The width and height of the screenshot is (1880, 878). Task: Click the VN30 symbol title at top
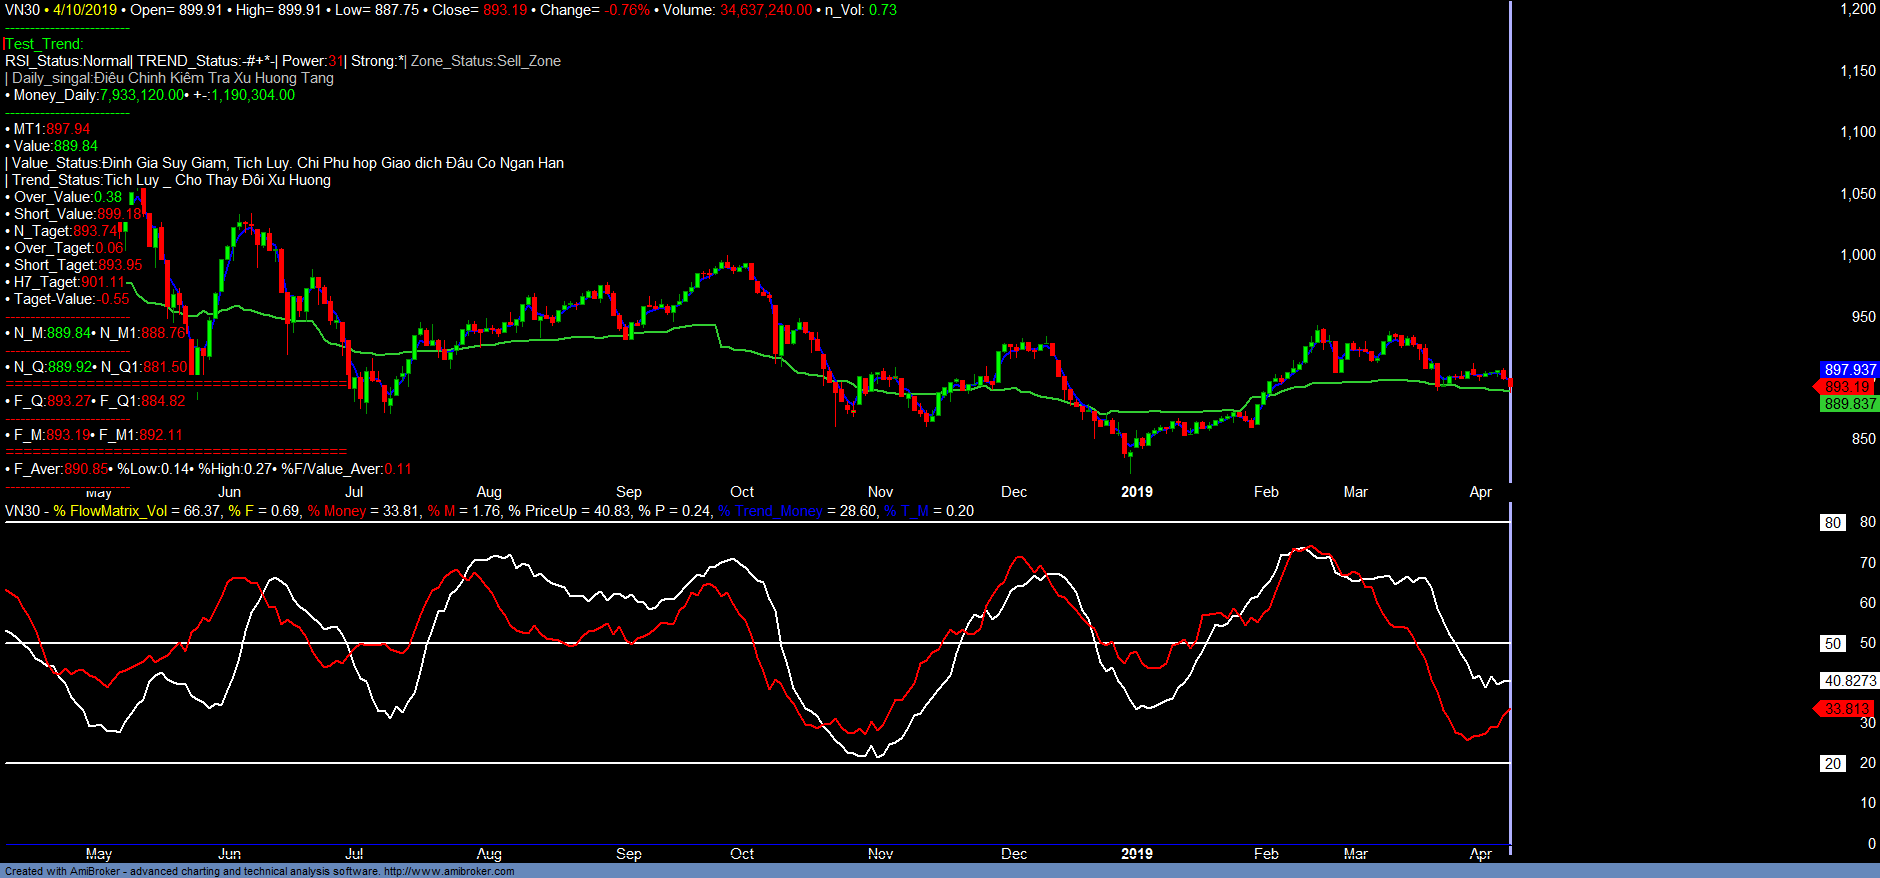[x=22, y=10]
